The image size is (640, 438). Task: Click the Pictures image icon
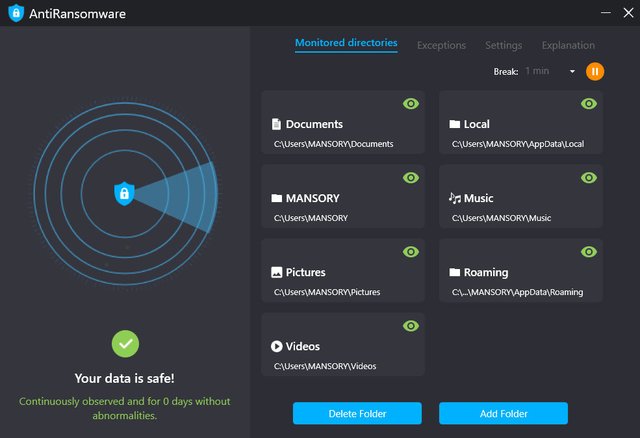click(277, 272)
